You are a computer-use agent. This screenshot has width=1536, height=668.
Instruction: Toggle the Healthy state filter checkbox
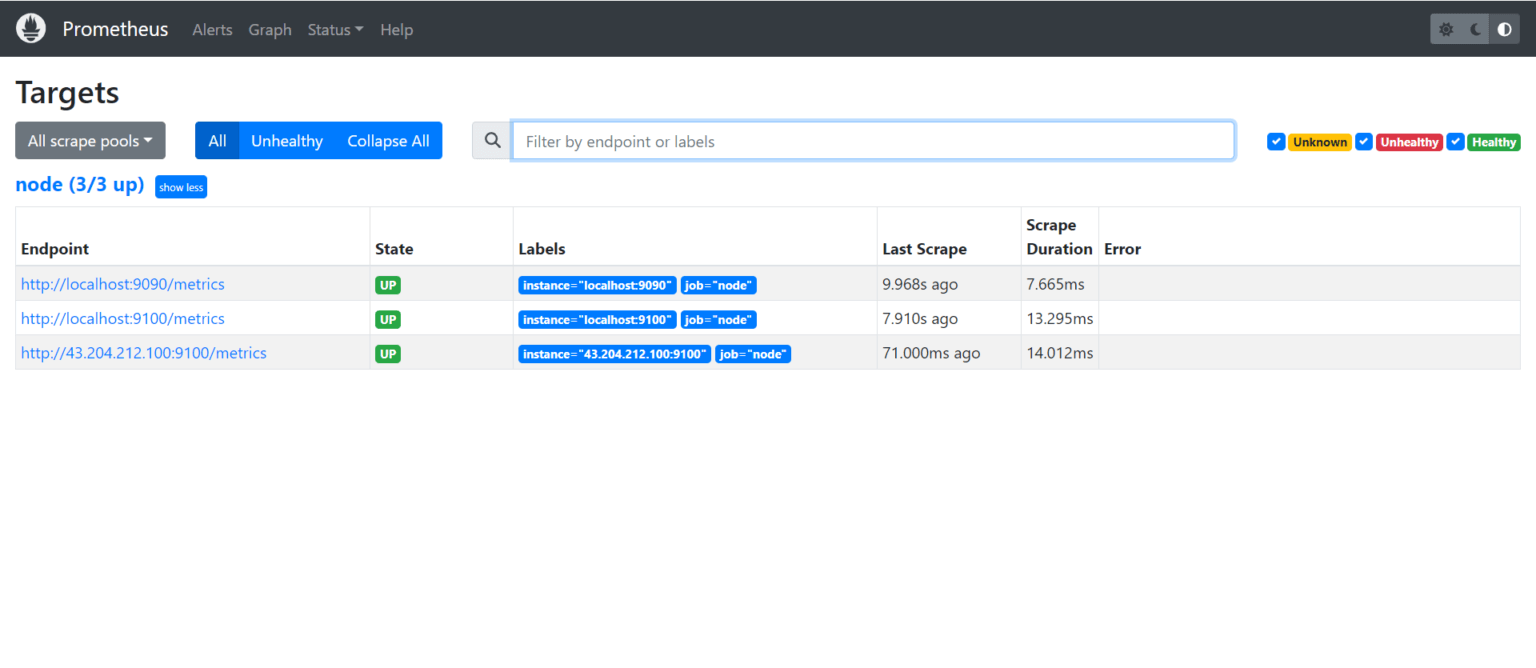1456,141
